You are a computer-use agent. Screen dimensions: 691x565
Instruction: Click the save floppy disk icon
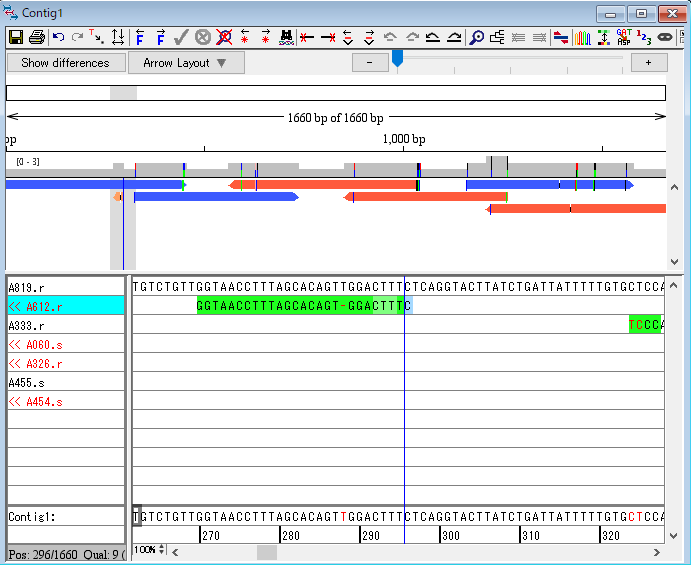16,37
